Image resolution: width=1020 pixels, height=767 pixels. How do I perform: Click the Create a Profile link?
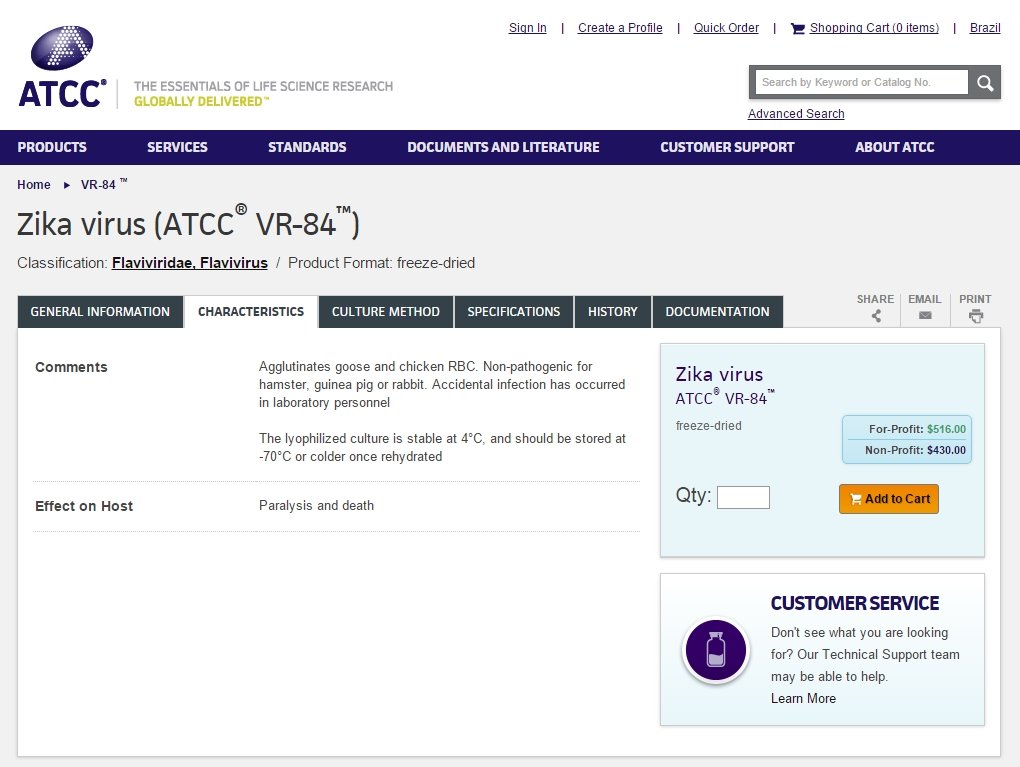click(620, 28)
